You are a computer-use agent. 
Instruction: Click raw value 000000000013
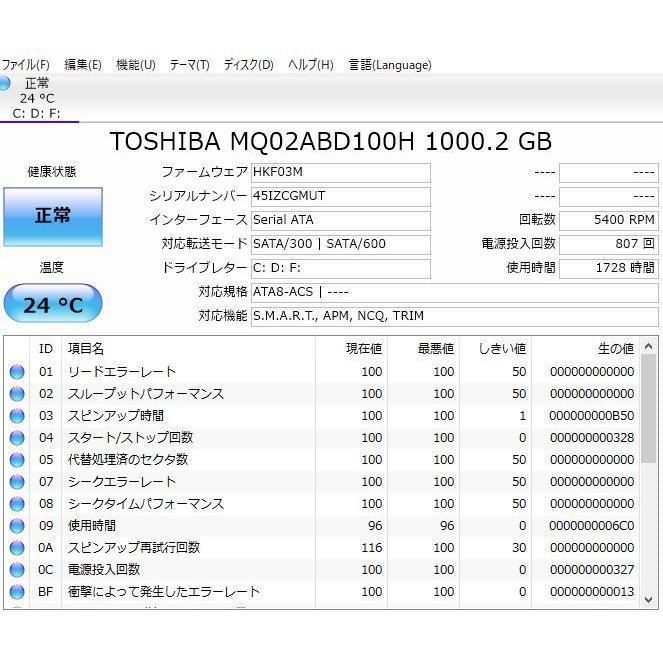point(592,592)
